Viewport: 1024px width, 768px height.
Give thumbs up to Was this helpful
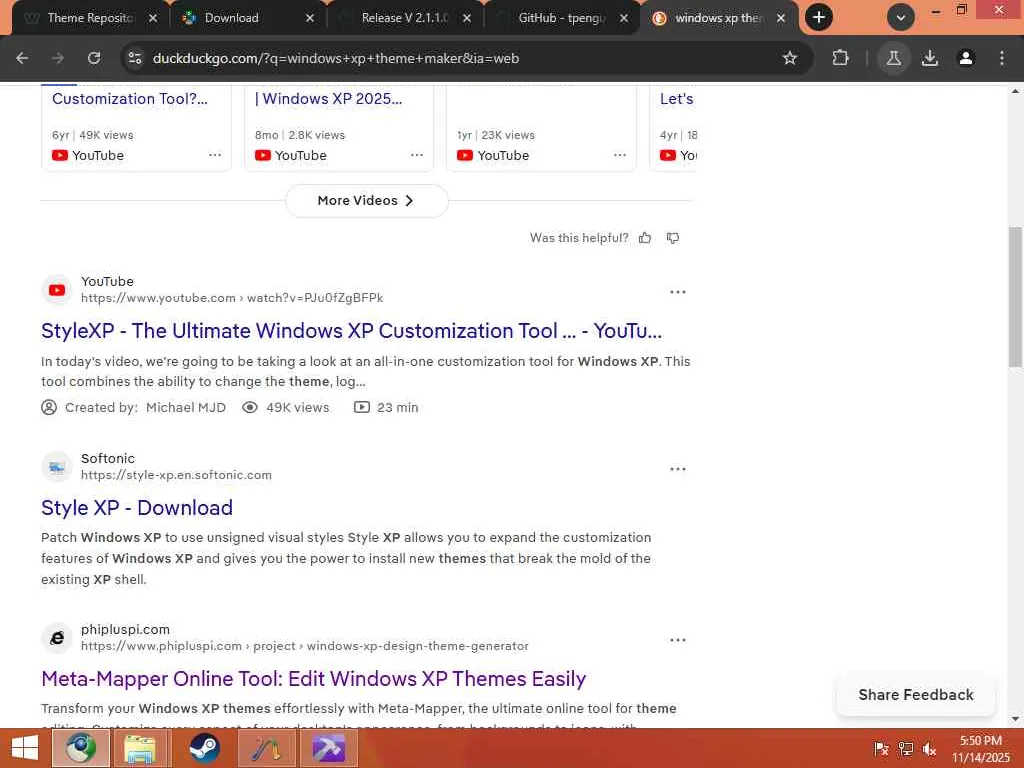[645, 238]
